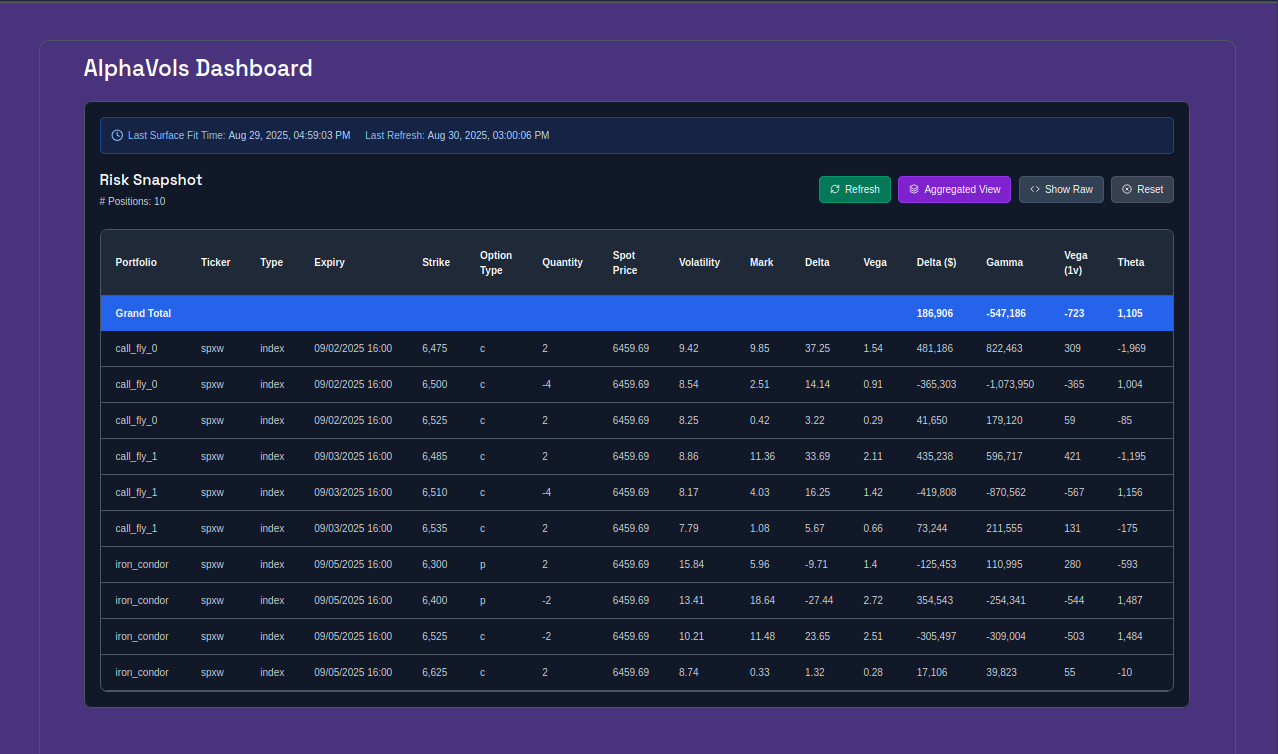Select the Grand Total row label
Screen dimensions: 1278x754
[143, 313]
